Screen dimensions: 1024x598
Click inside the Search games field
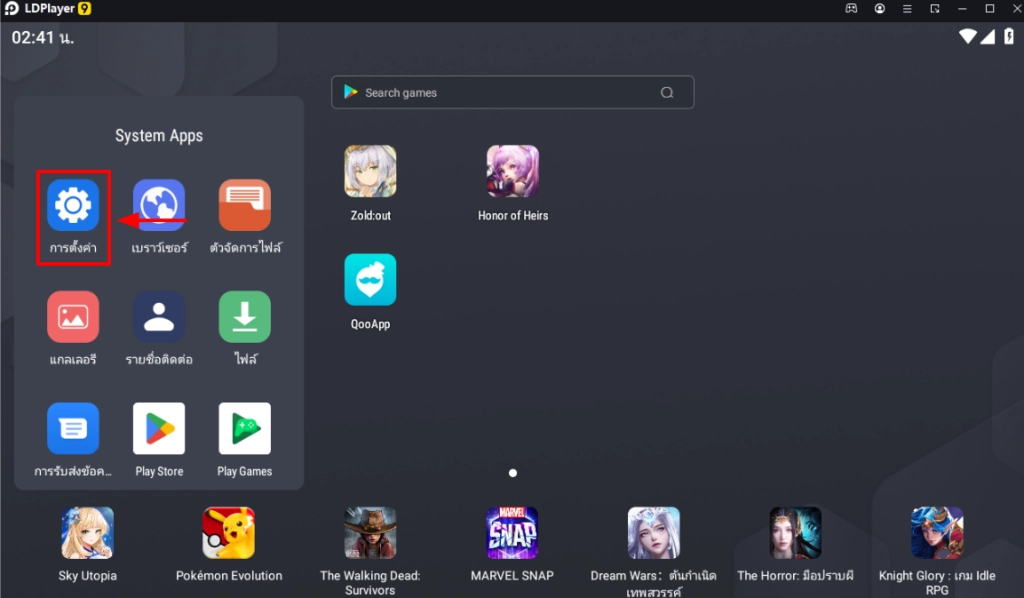coord(513,93)
